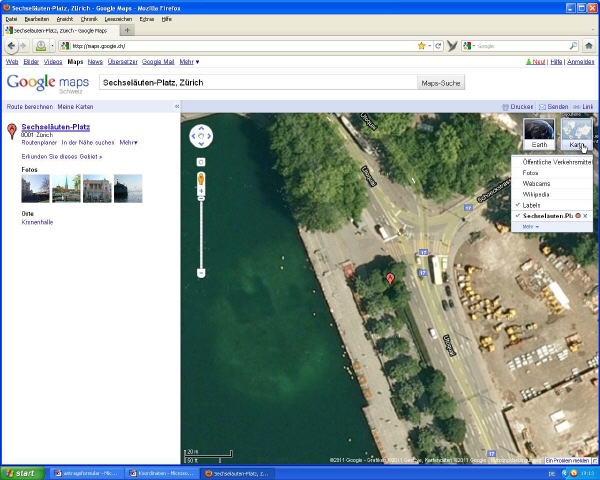Open the download button dropdown arrow
Viewport: 600px width, 480px height.
[52, 46]
